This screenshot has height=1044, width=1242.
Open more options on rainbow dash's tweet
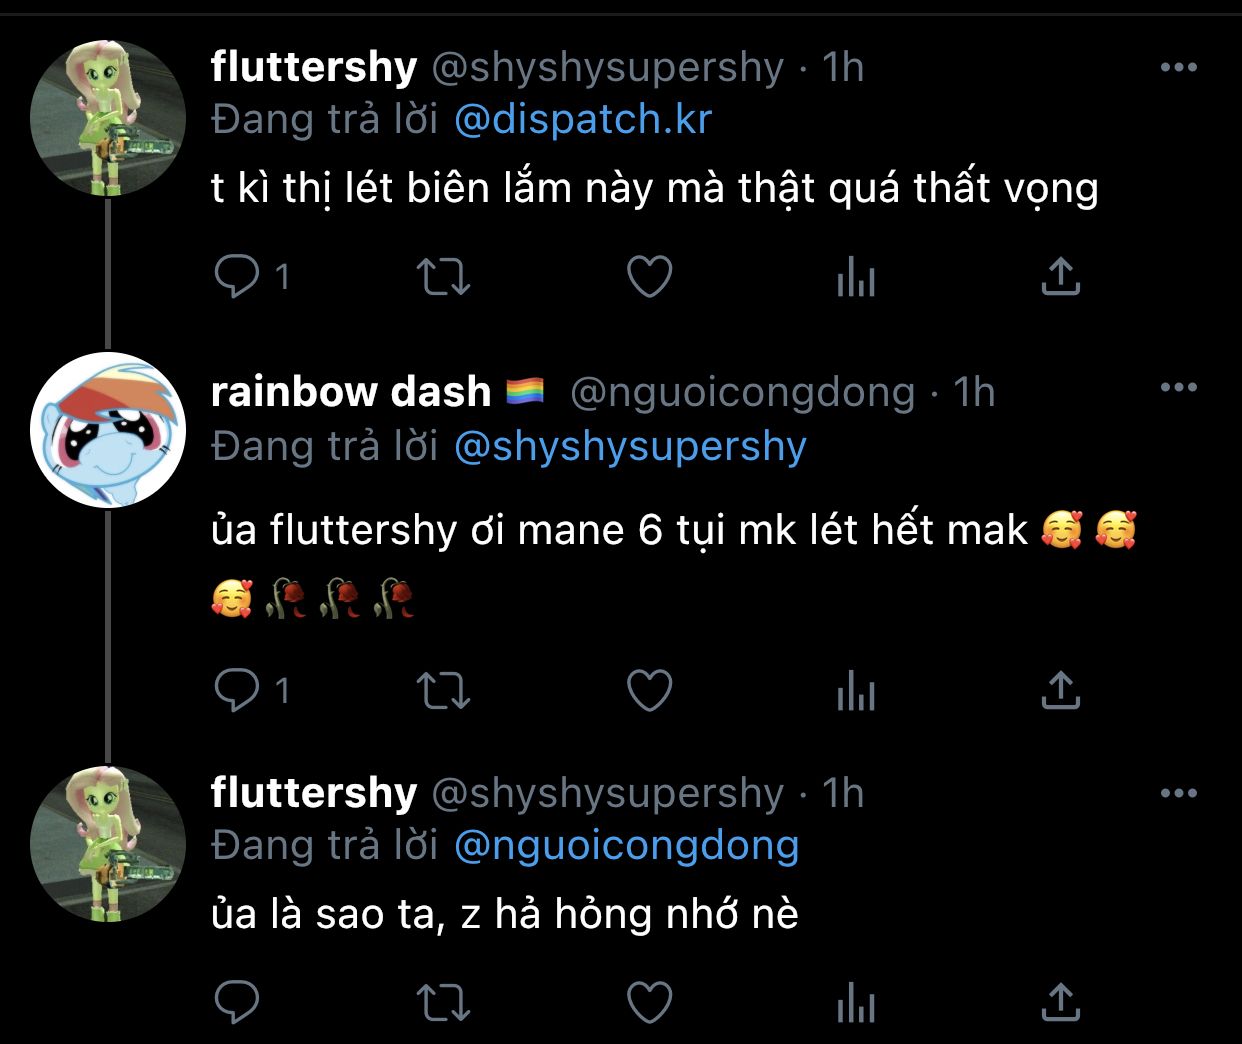(1178, 388)
